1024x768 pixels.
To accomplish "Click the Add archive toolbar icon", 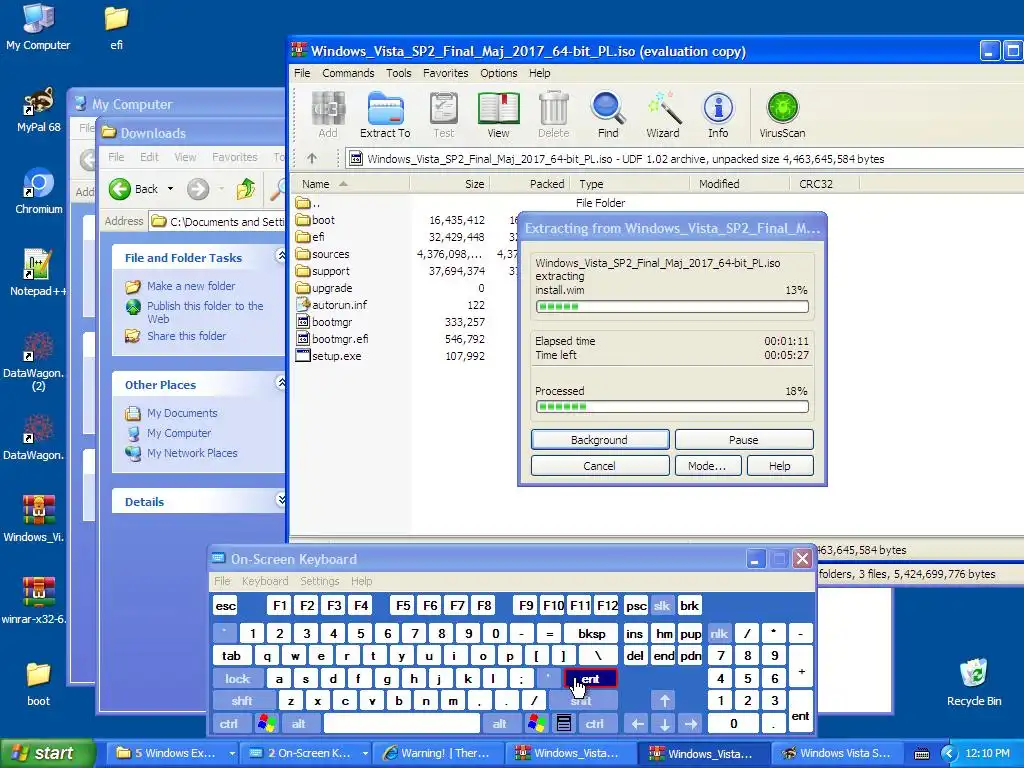I will tap(328, 115).
